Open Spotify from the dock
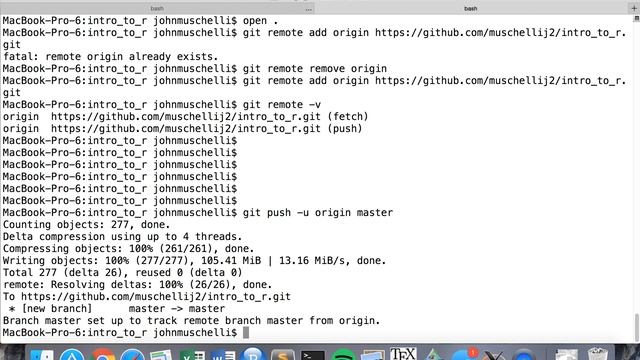 point(343,354)
